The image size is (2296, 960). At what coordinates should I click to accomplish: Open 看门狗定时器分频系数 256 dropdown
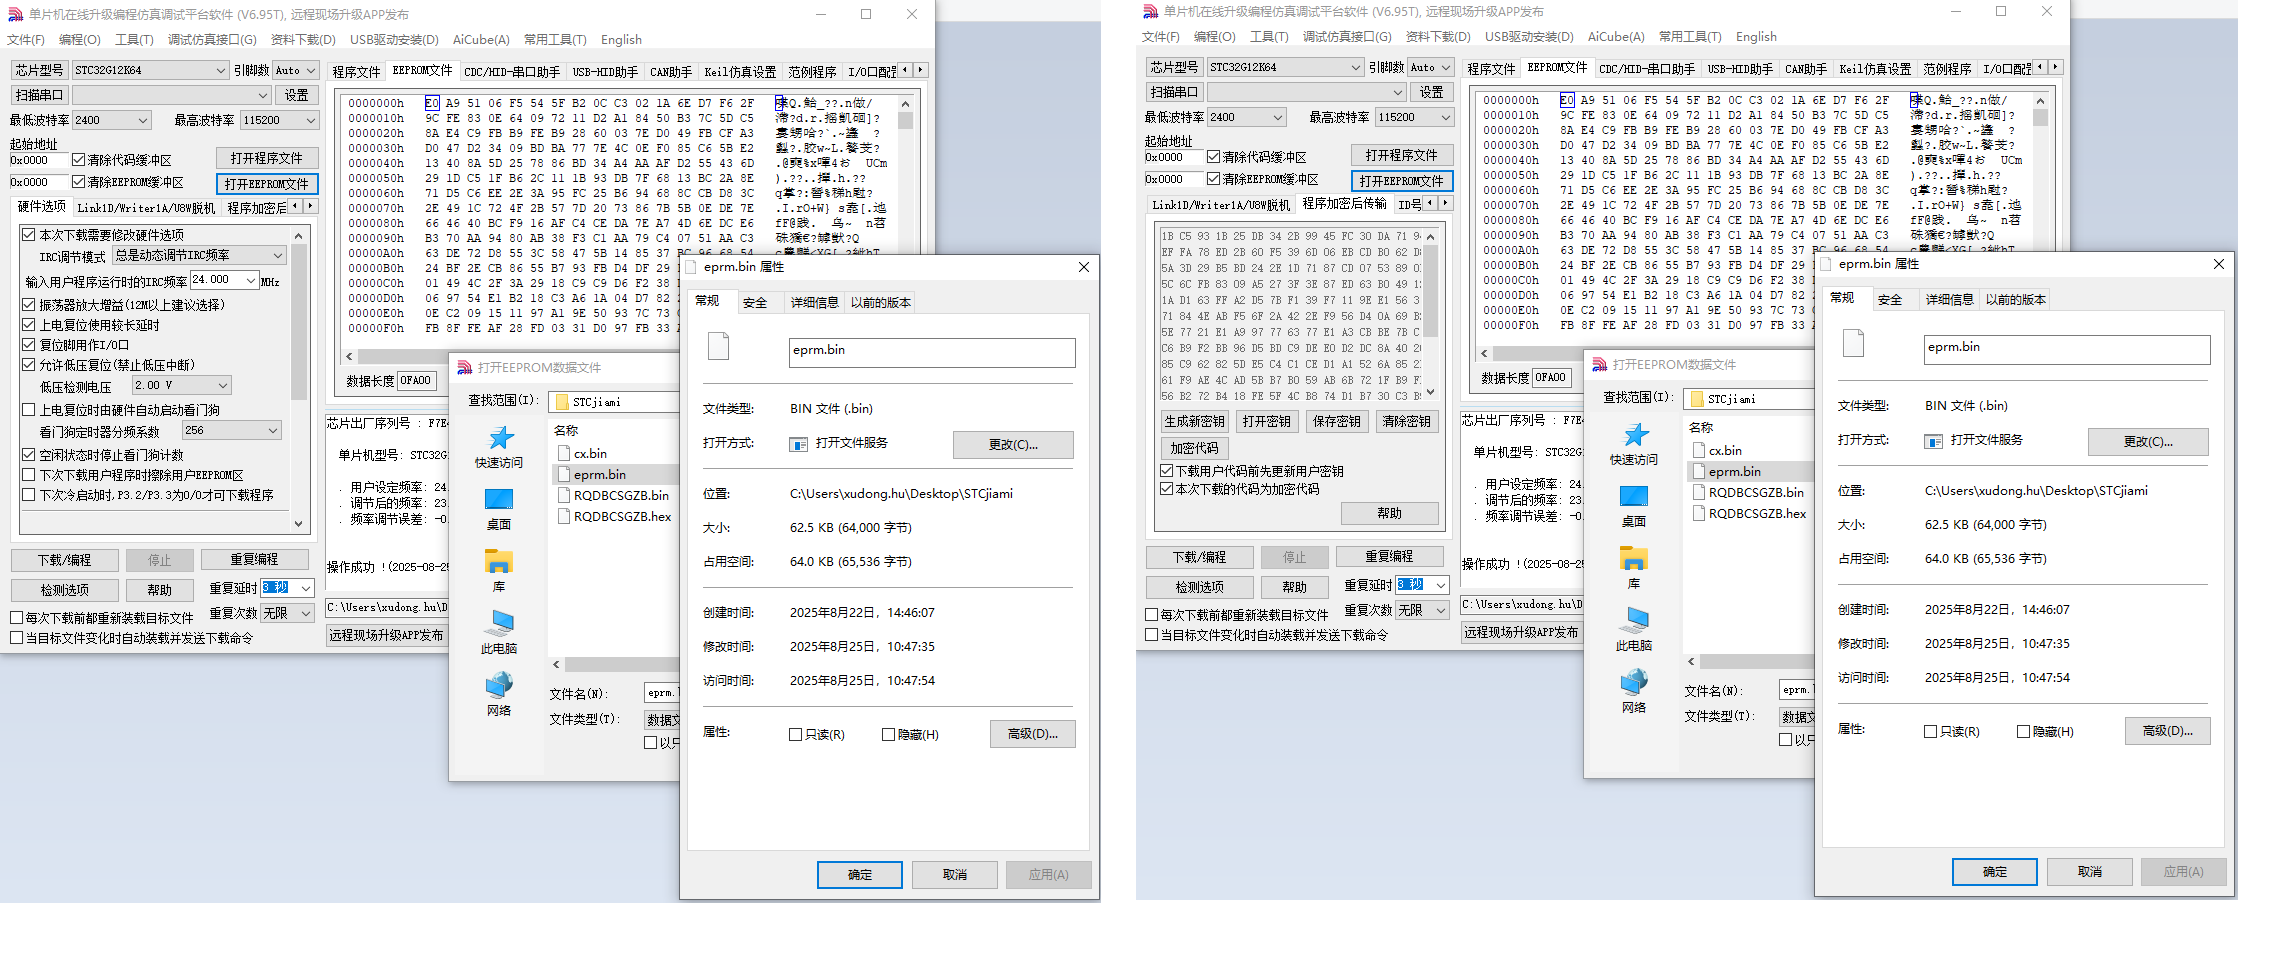click(272, 430)
